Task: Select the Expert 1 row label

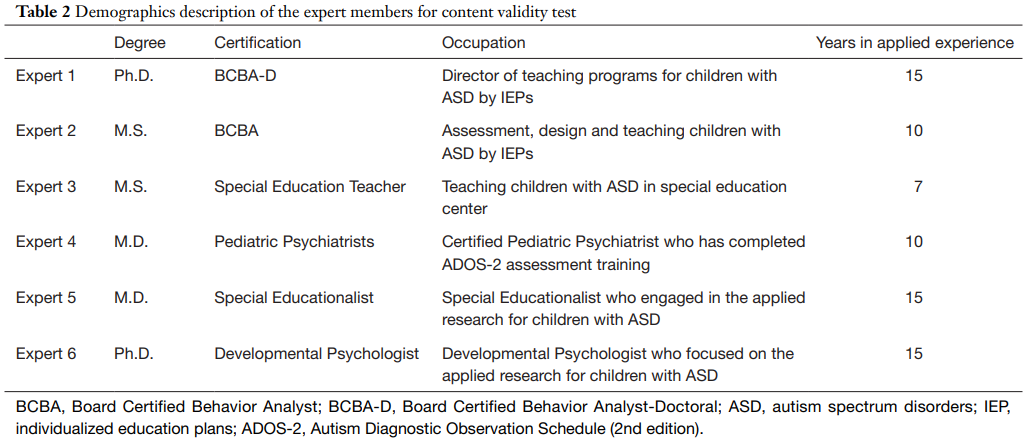Action: (x=46, y=76)
